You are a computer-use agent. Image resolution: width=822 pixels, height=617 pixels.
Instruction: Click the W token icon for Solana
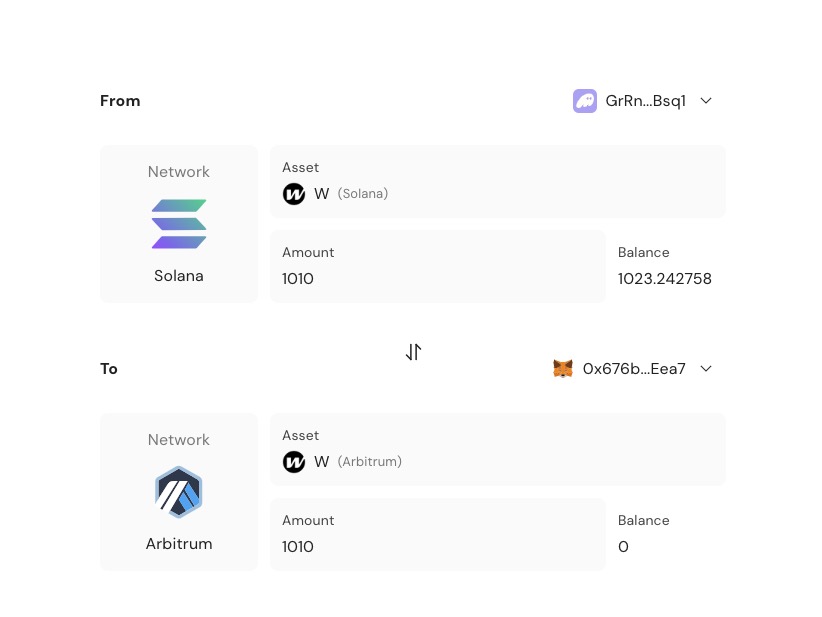[294, 194]
